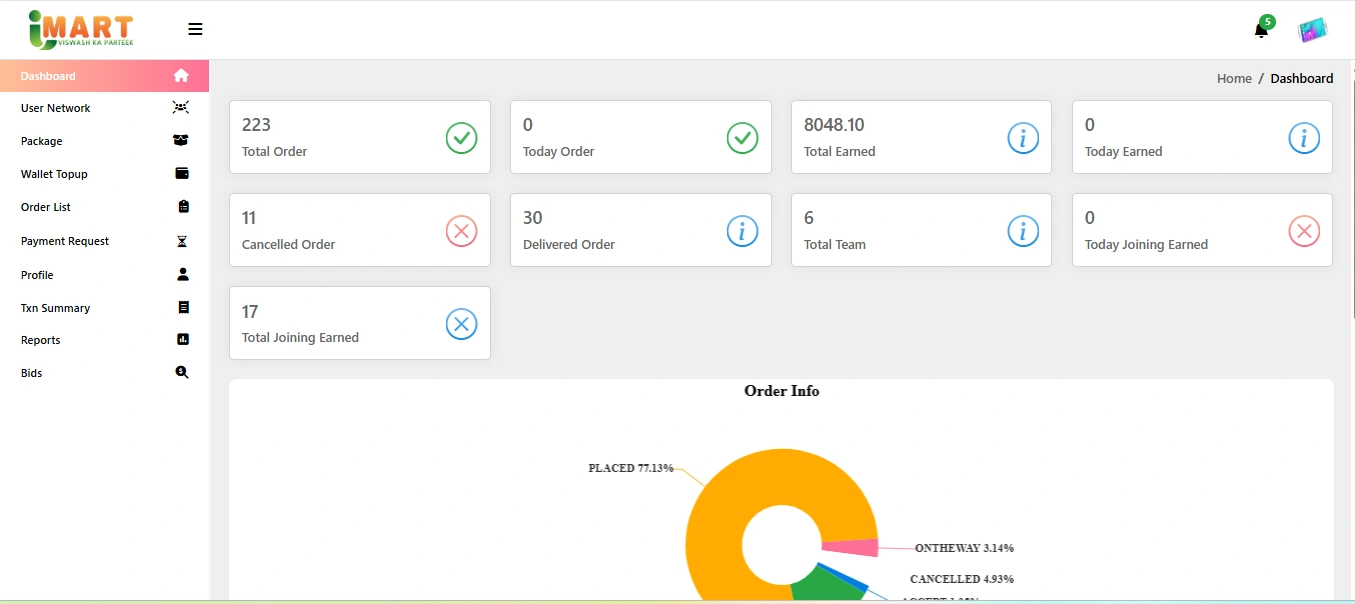
Task: Open the user profile avatar
Action: point(1312,30)
